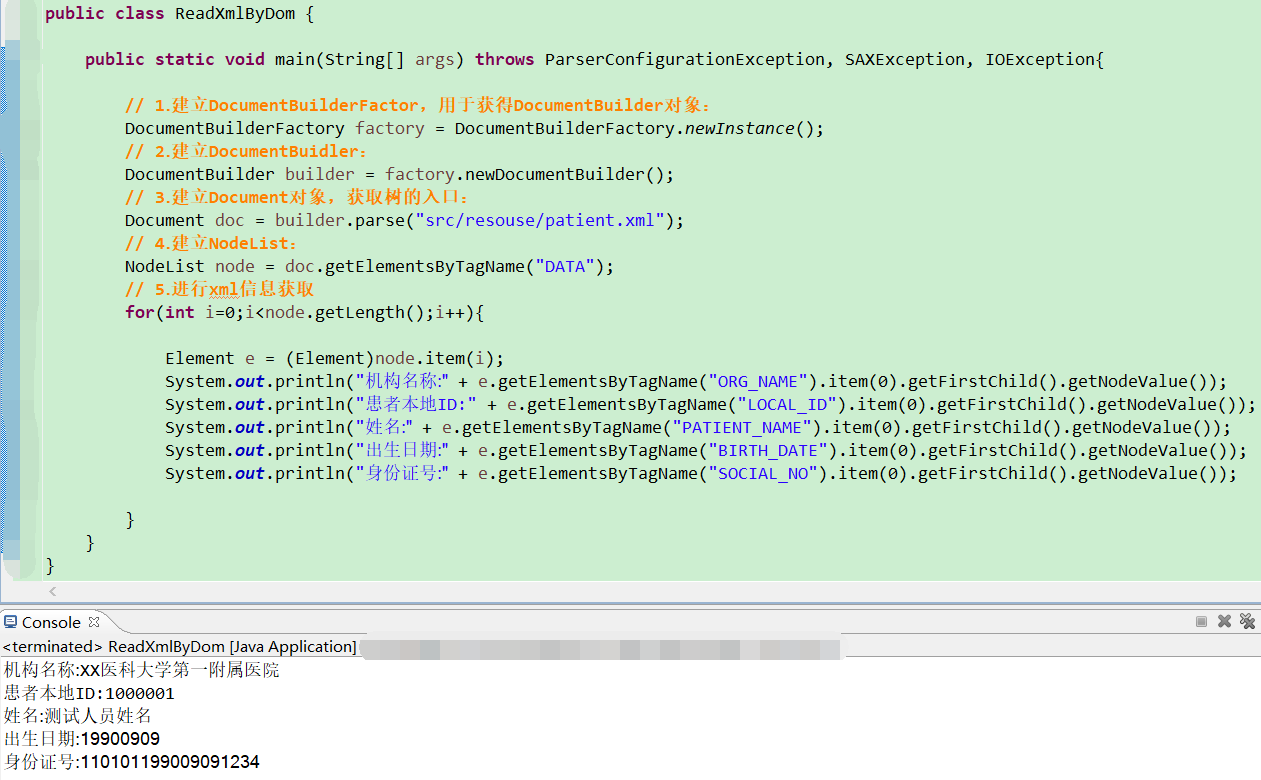This screenshot has height=780, width=1261.
Task: Click the editor horizontal scrollbar left arrow
Action: tap(53, 592)
